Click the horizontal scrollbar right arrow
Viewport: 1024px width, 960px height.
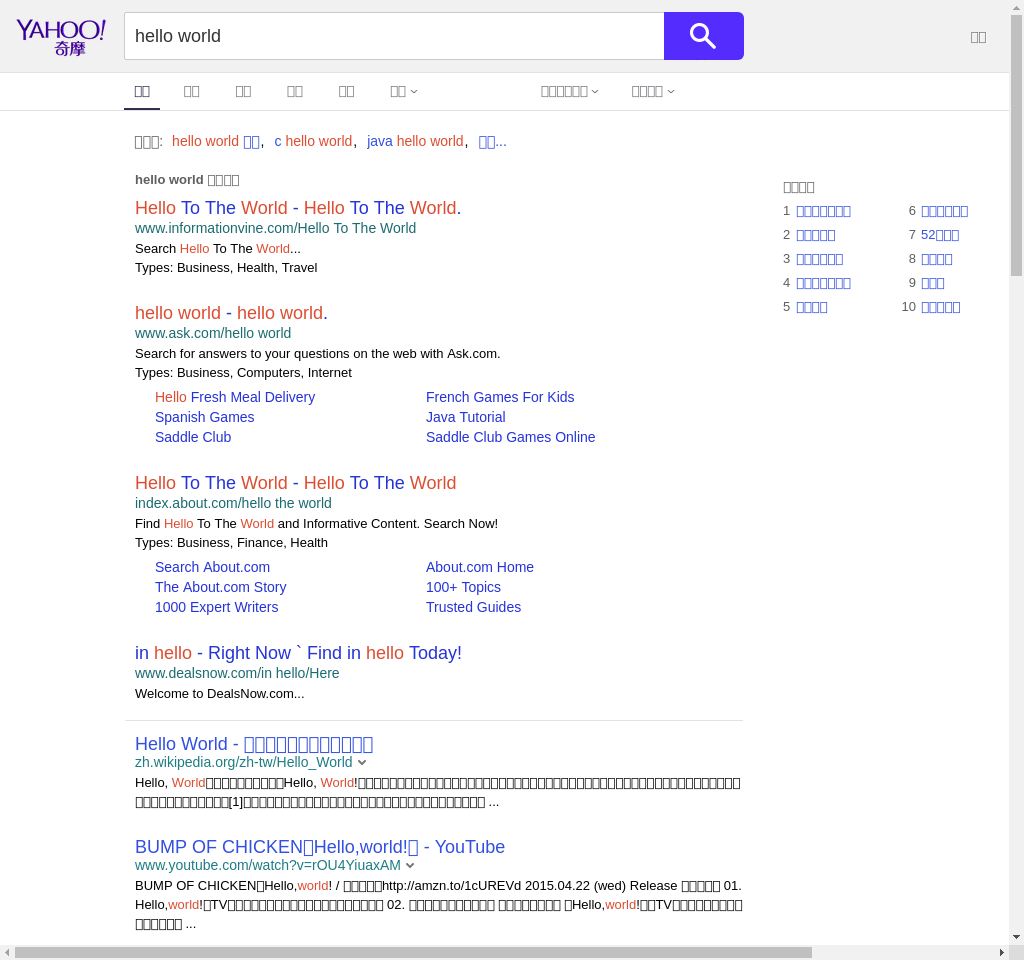1002,953
